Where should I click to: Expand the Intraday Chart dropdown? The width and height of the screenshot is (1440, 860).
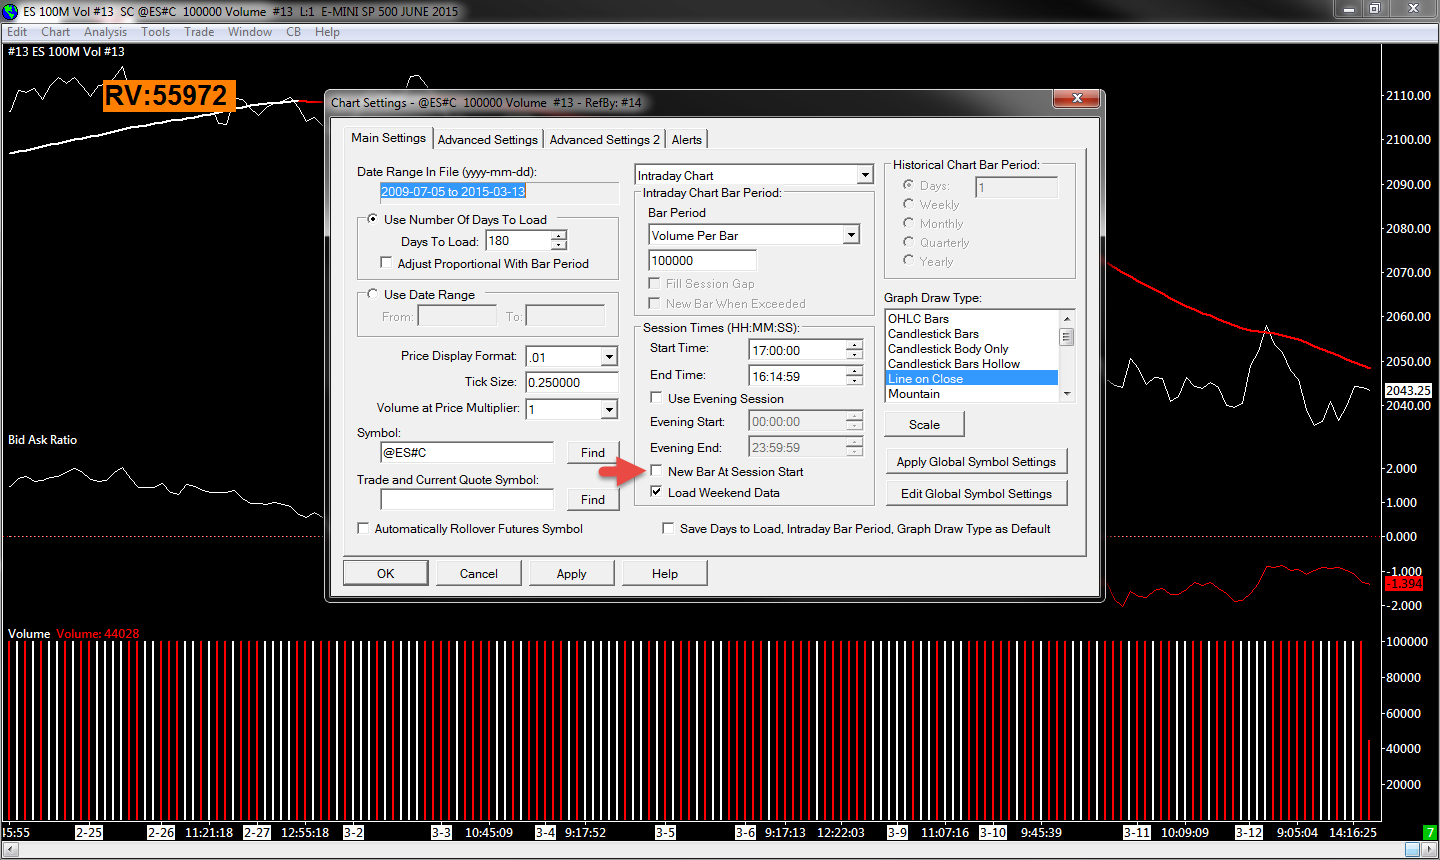tap(865, 176)
